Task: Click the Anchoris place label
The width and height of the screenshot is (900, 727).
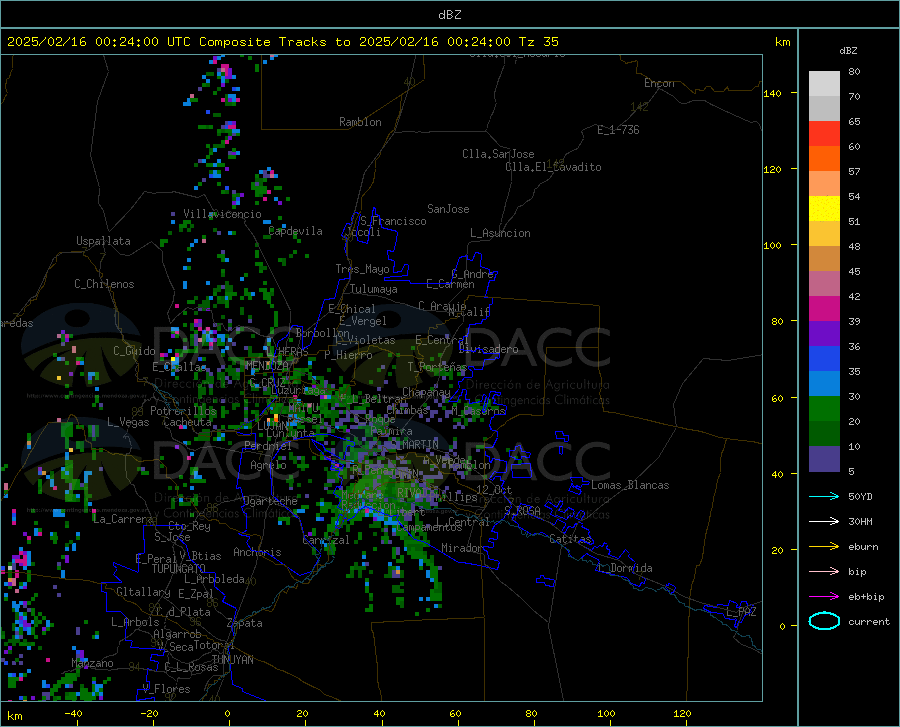Action: [257, 552]
